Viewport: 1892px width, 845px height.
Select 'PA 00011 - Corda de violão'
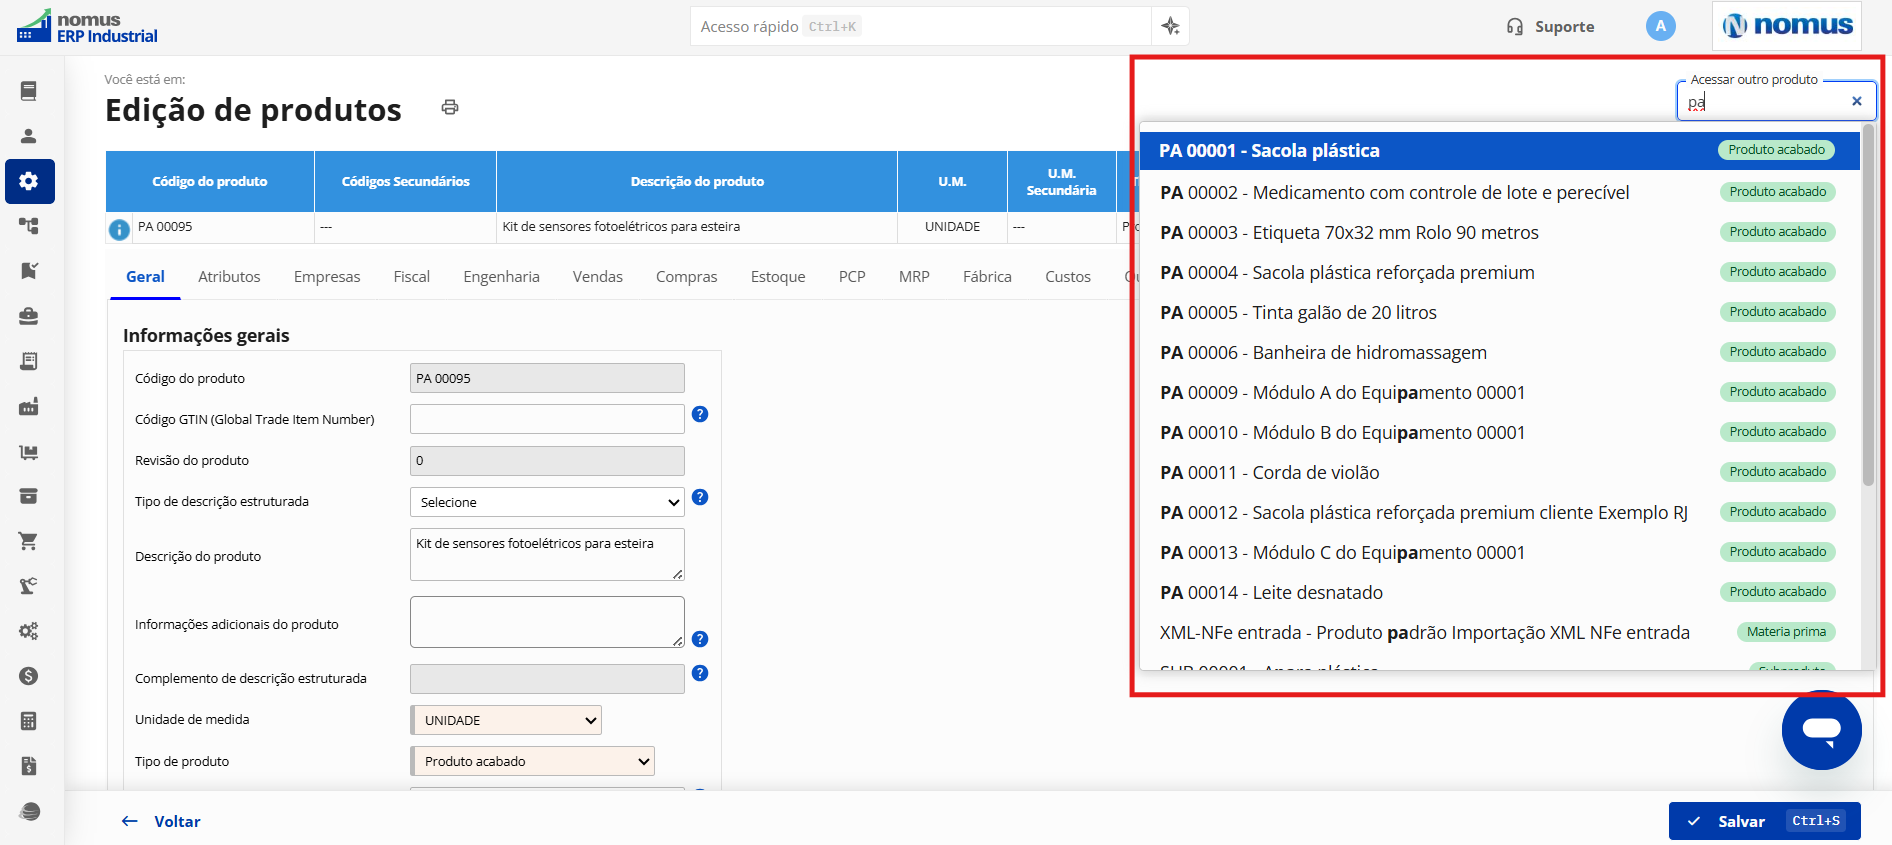[1500, 472]
